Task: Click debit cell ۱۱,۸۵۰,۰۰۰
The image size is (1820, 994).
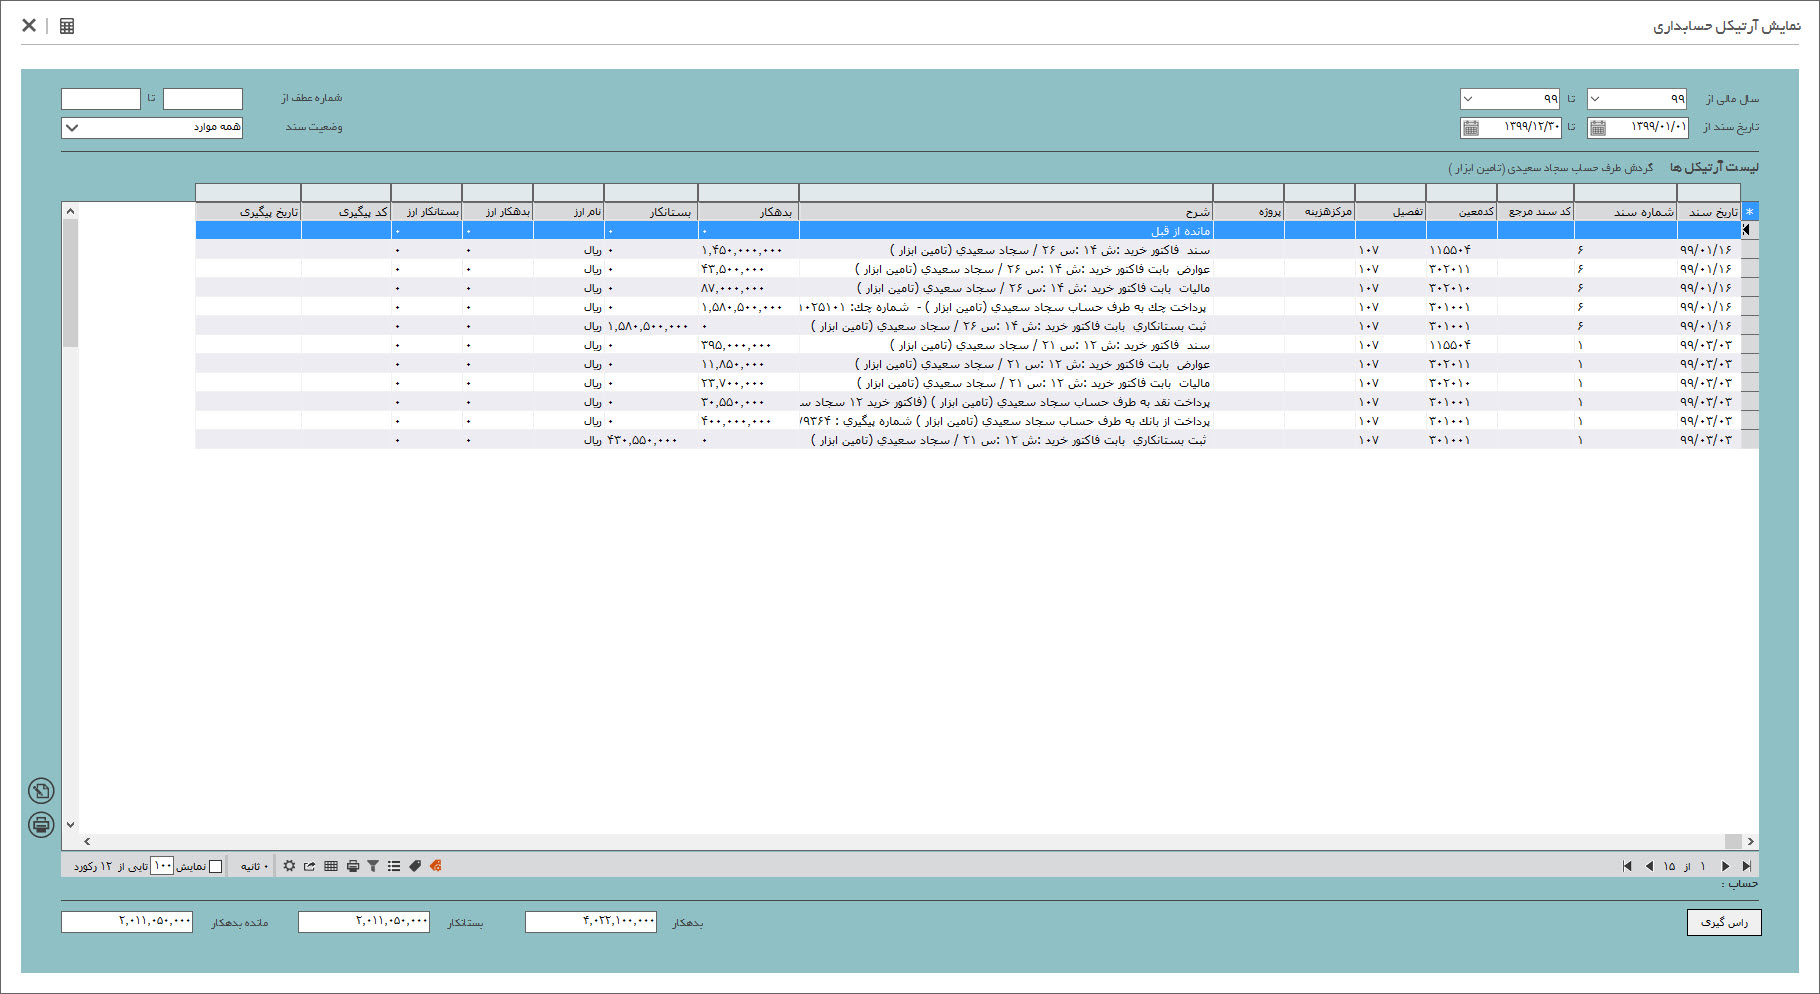Action: (749, 364)
